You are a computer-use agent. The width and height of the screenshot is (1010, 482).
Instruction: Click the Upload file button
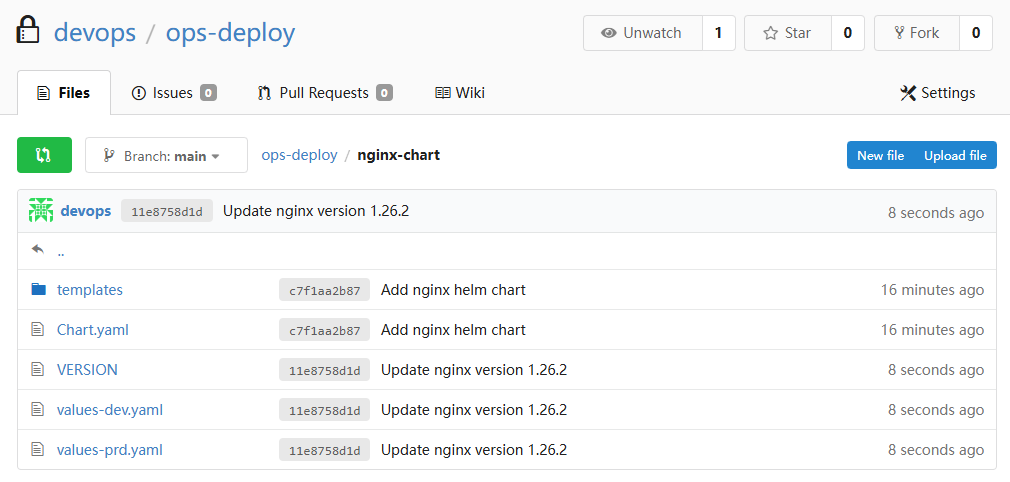(x=955, y=155)
